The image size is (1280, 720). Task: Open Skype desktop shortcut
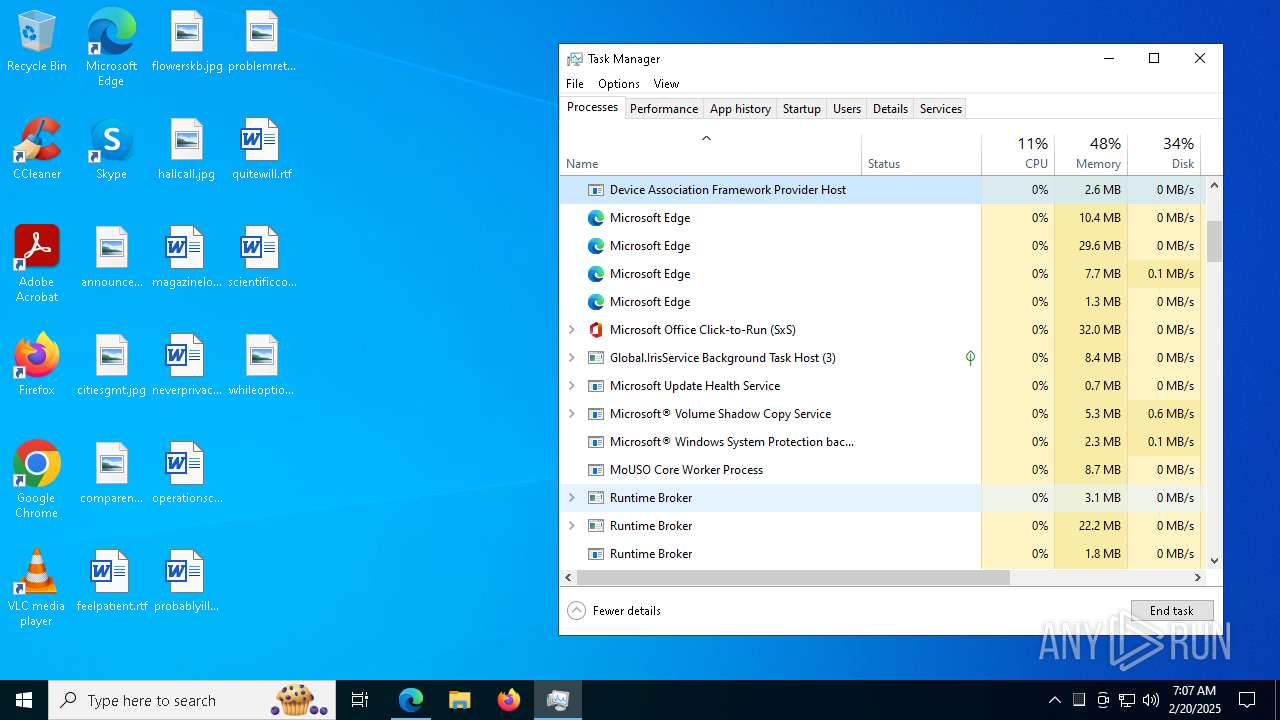[x=111, y=150]
